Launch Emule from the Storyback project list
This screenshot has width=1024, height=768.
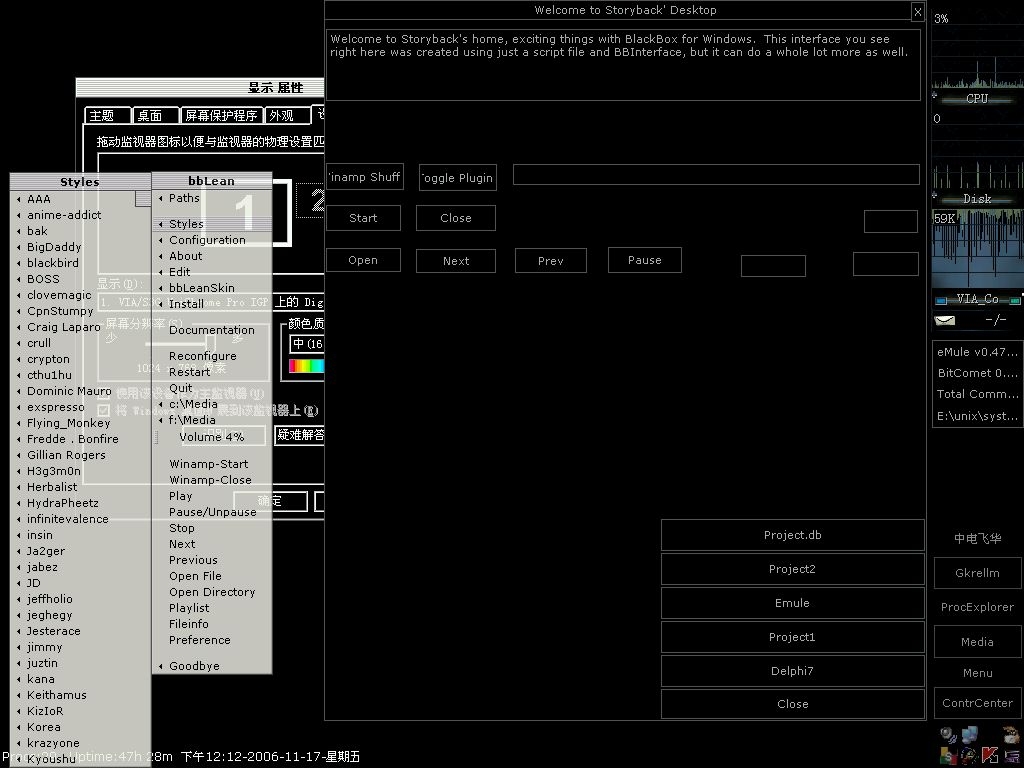pyautogui.click(x=793, y=603)
